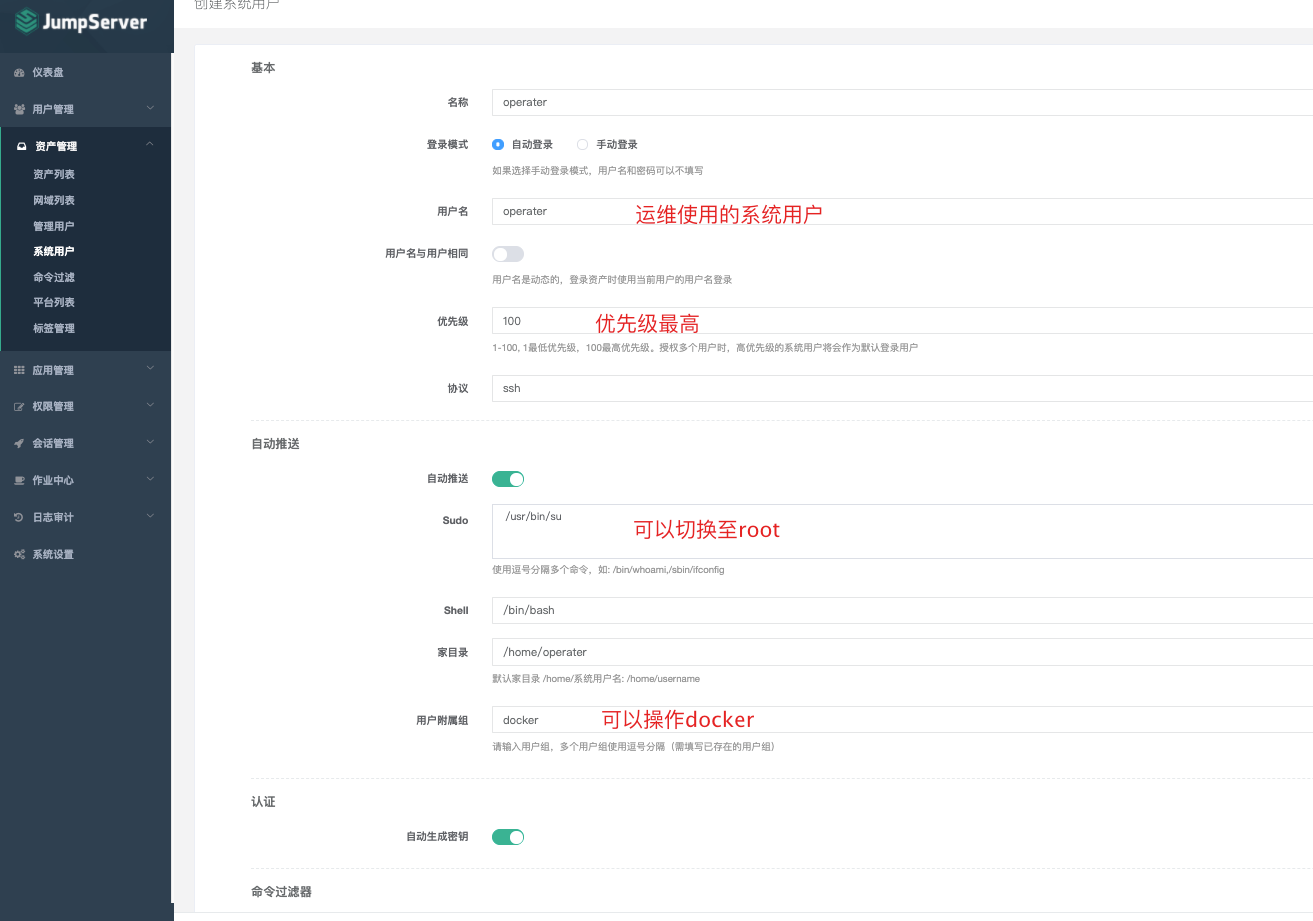Toggle the 自动推送 switch off
The width and height of the screenshot is (1313, 921).
click(x=508, y=479)
